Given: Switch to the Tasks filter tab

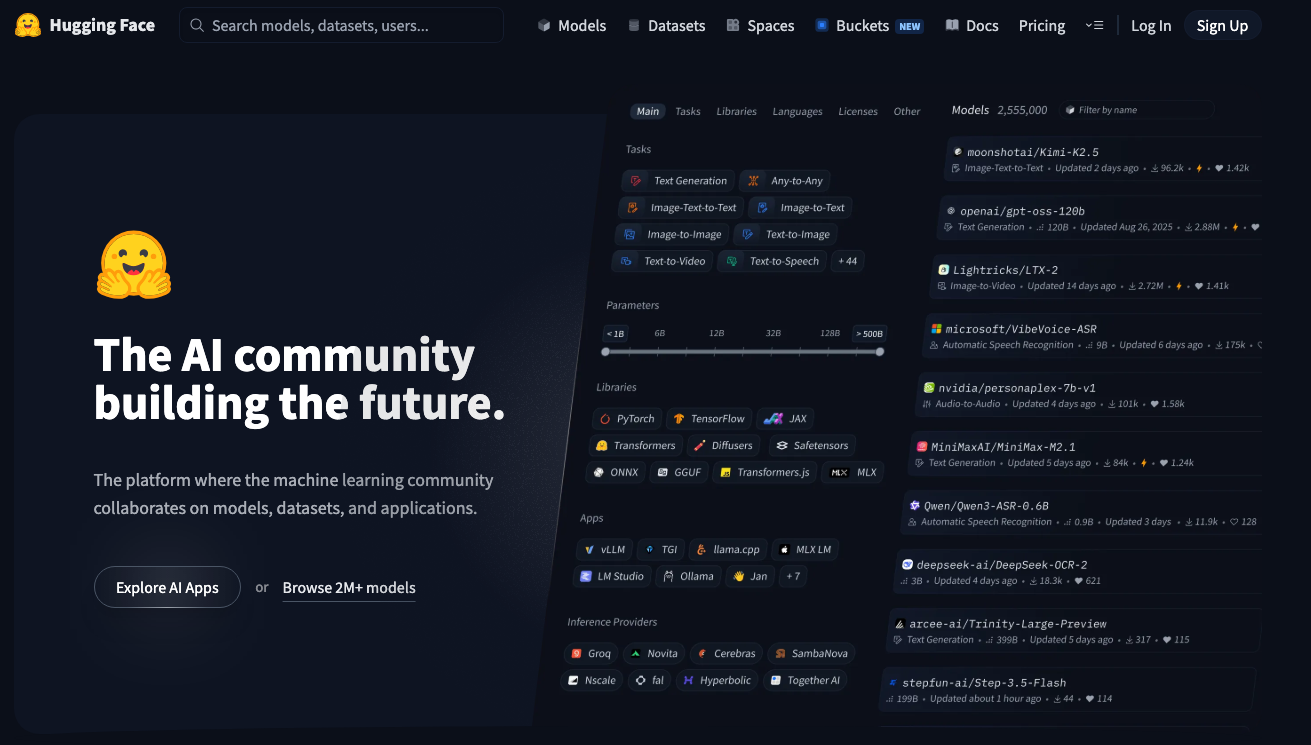Looking at the screenshot, I should click(x=688, y=111).
